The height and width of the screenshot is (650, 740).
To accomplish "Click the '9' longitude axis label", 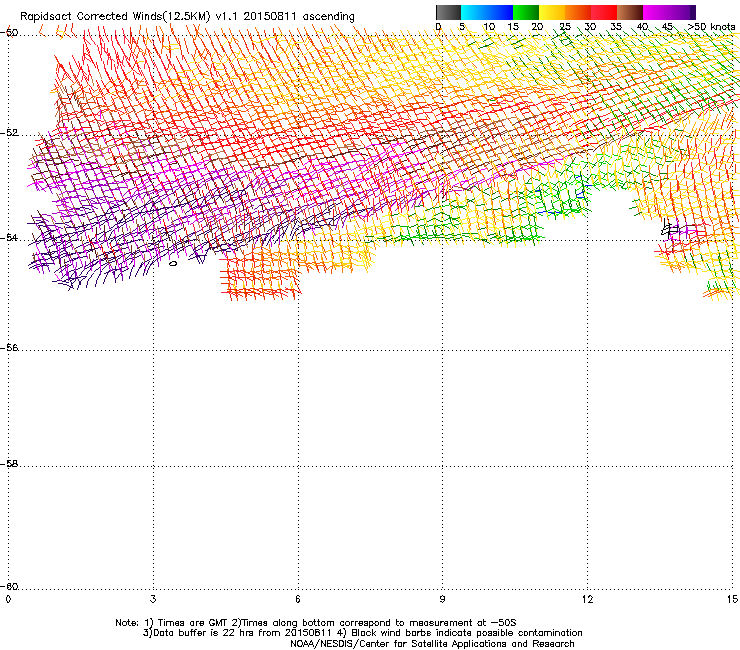I will click(442, 599).
